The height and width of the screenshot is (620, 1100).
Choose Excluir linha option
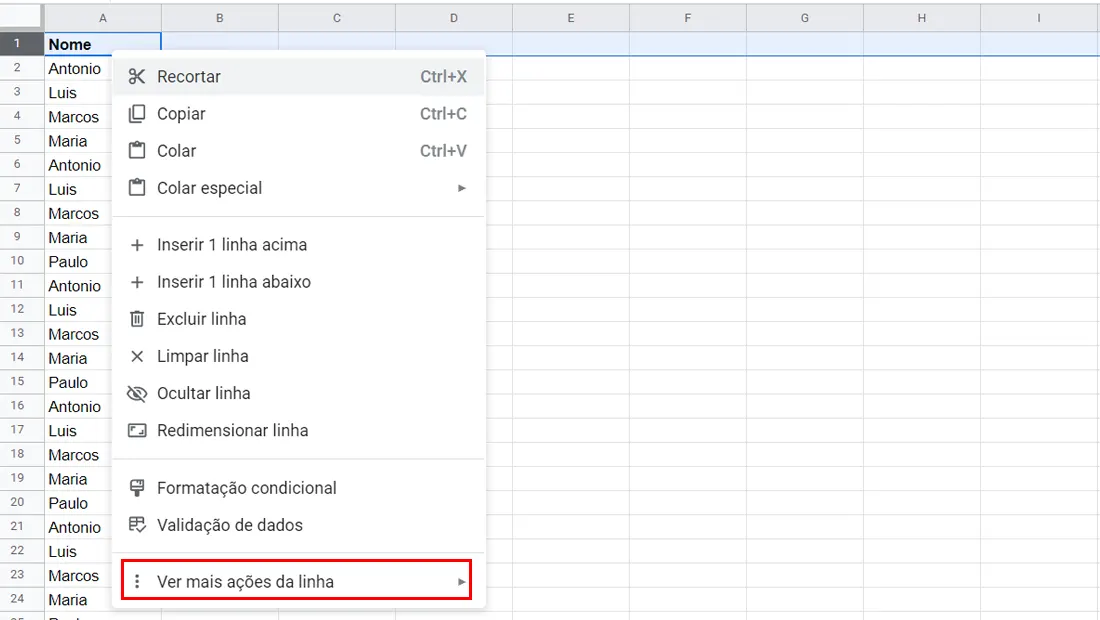298,319
